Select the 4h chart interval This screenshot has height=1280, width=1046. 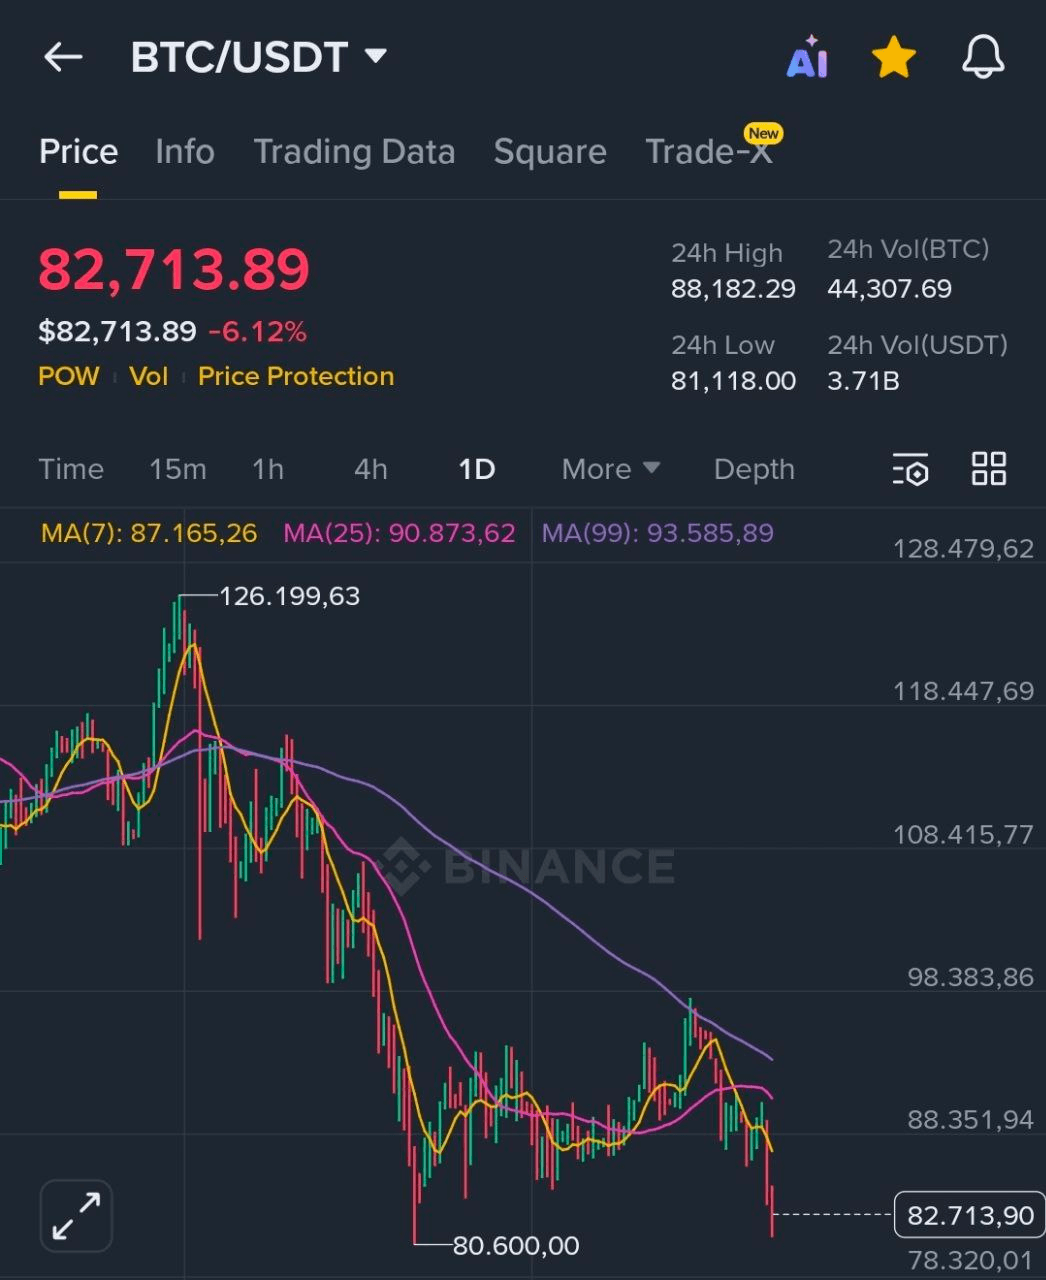tap(370, 469)
